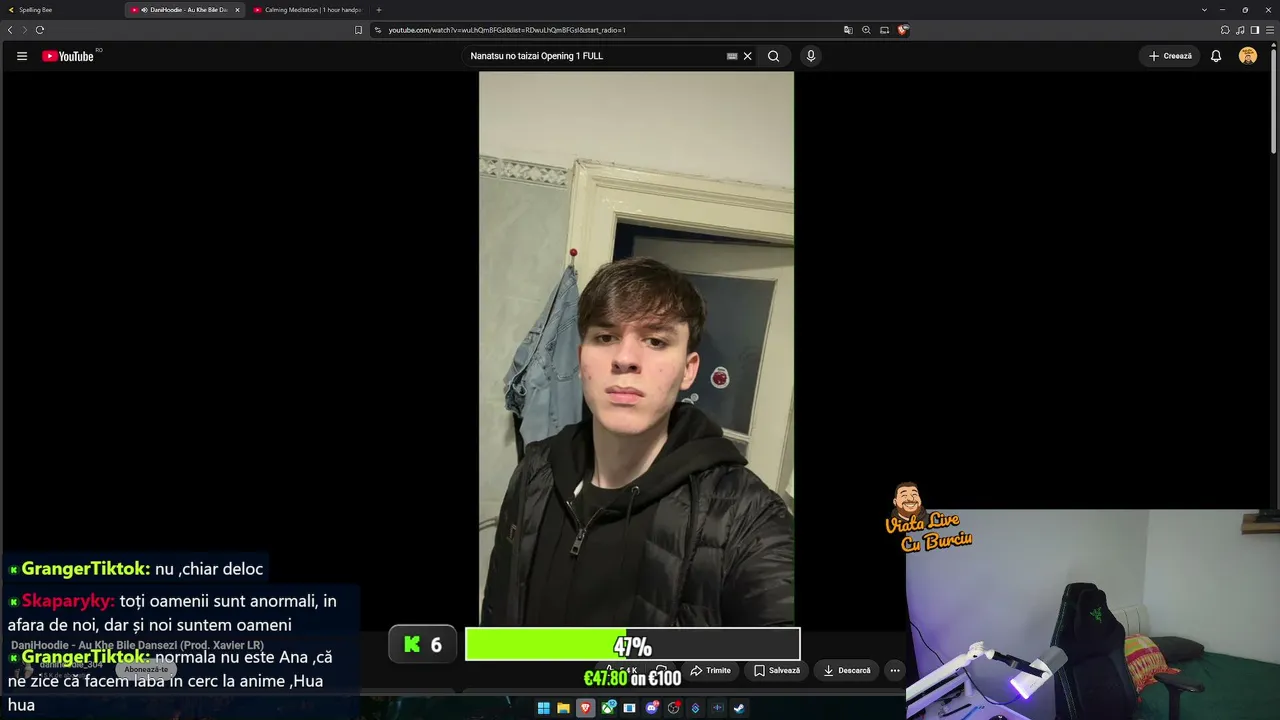Click the €47.80 on €100 goal text
The image size is (1280, 720).
pyautogui.click(x=632, y=678)
